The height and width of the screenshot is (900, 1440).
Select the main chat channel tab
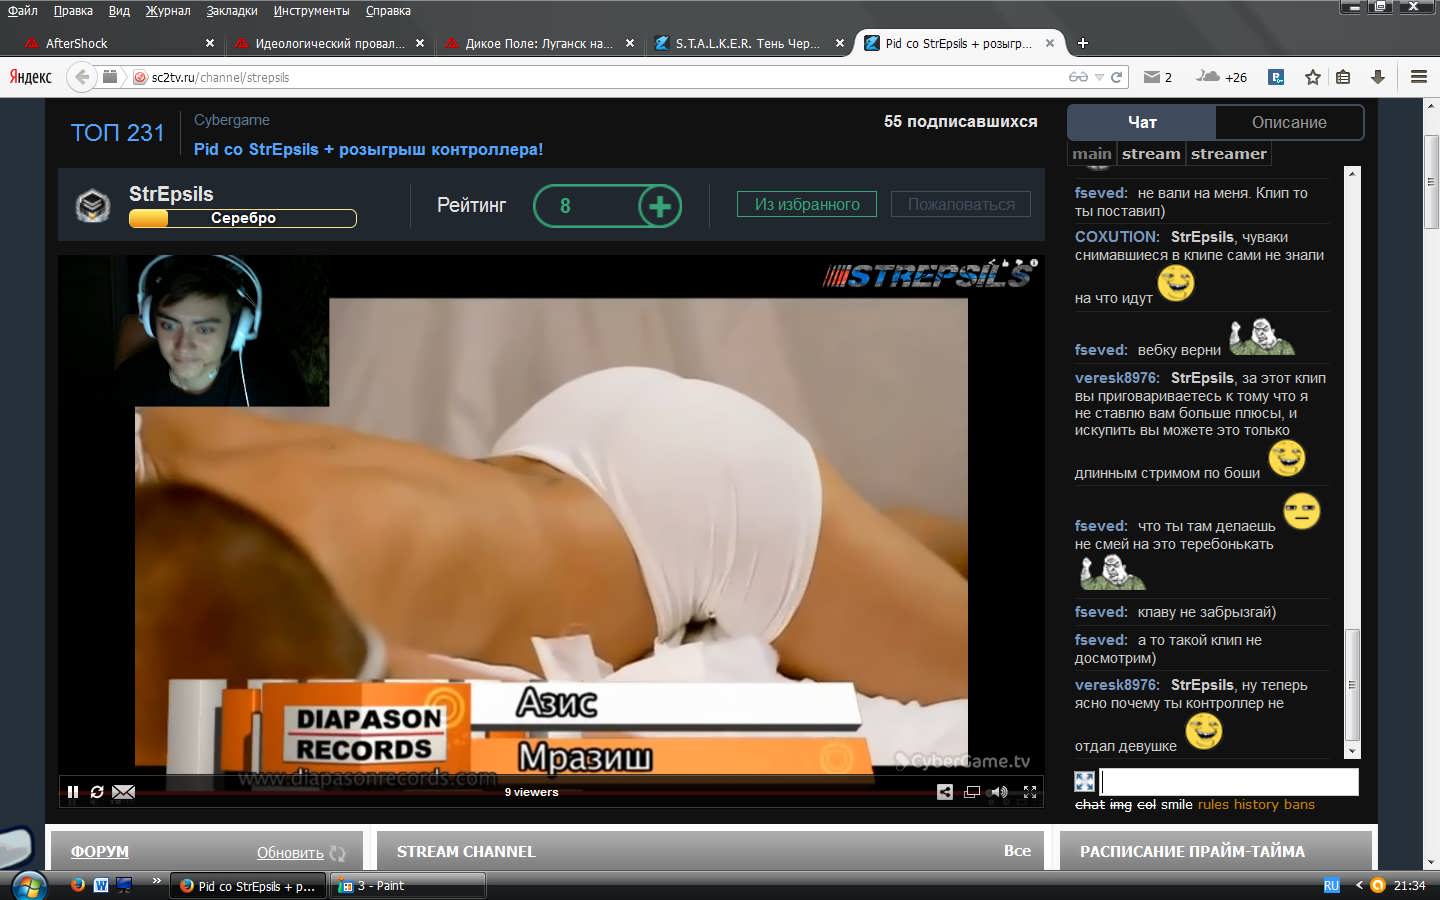[1092, 154]
